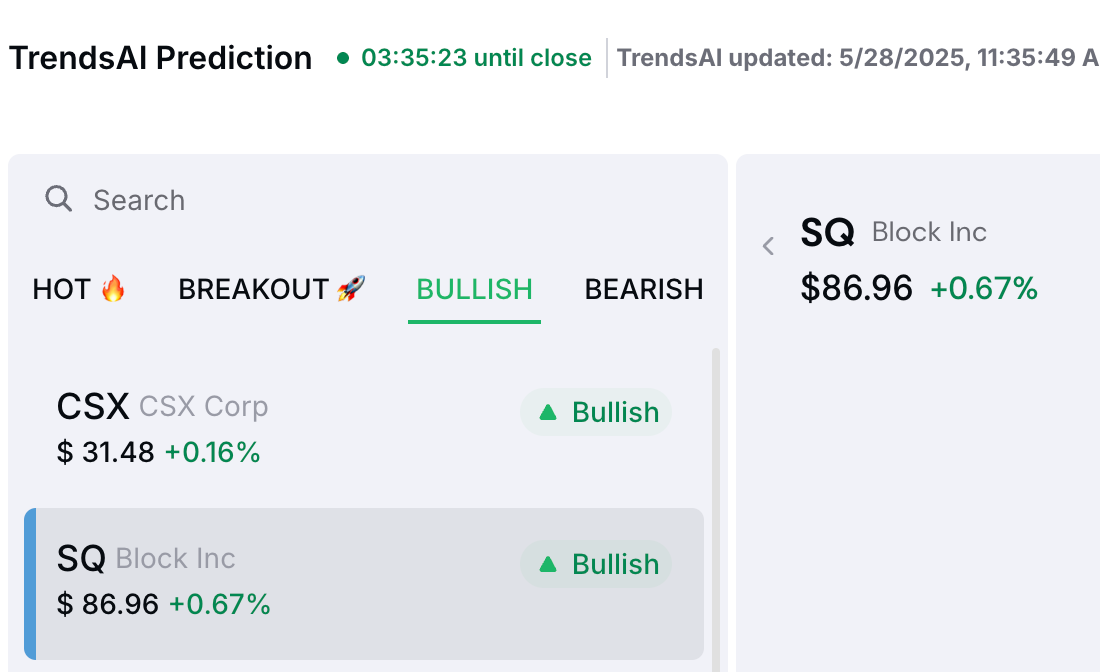Click the SQ ticker in detail panel

828,232
